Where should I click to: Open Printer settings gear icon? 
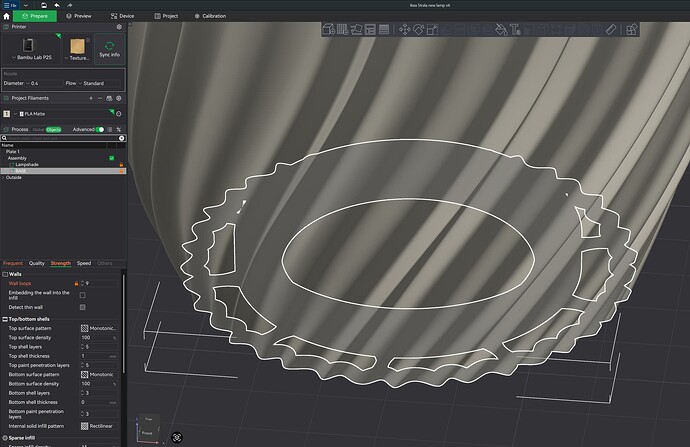tap(119, 27)
